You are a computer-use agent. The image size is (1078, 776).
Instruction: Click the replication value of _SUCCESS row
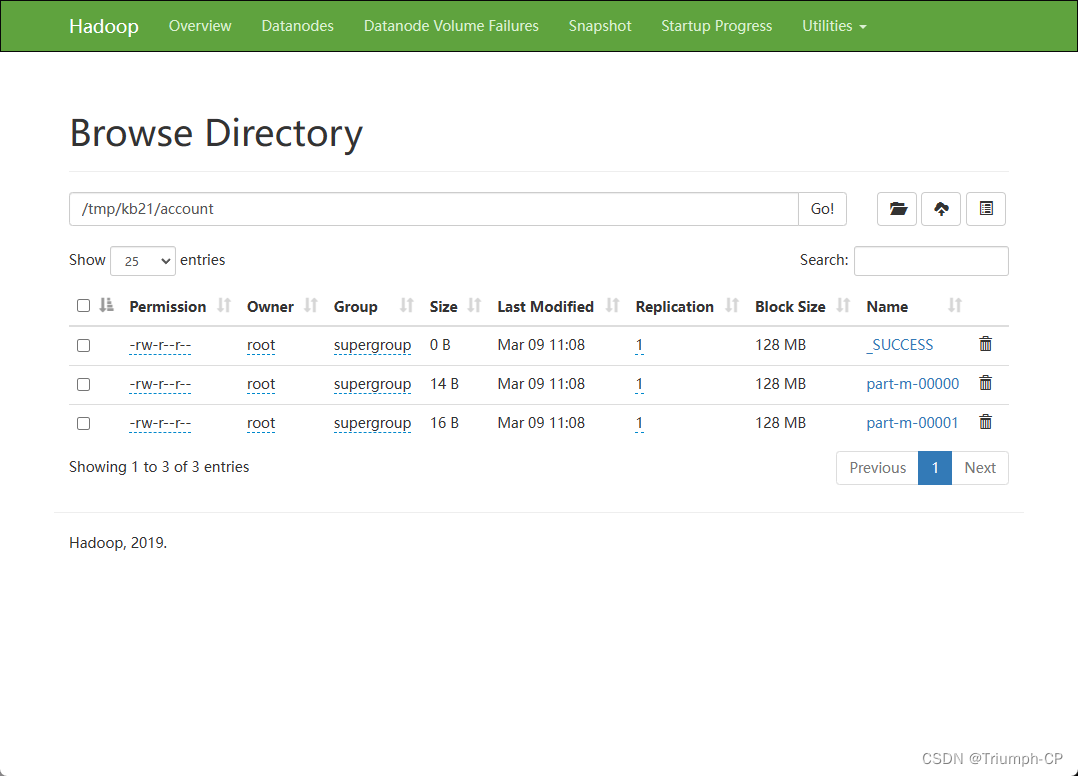point(639,345)
